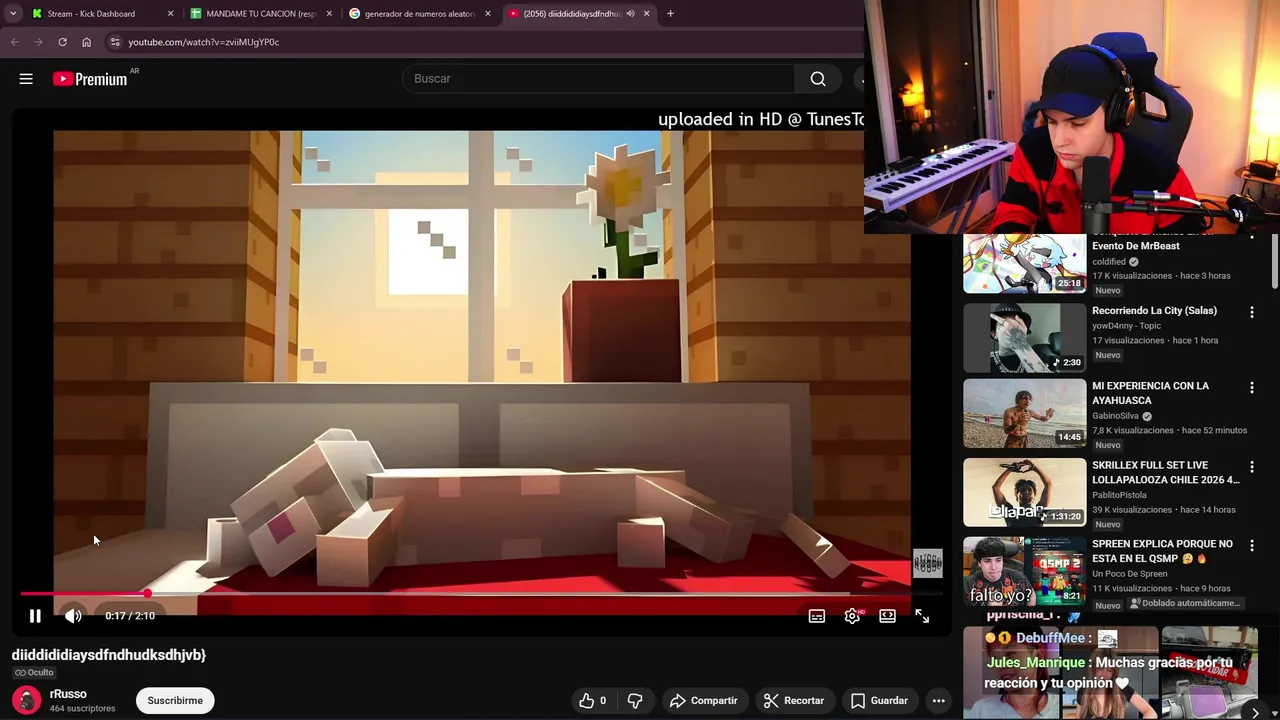
Task: Click the 0:17 / 2:10 time display
Action: click(130, 616)
